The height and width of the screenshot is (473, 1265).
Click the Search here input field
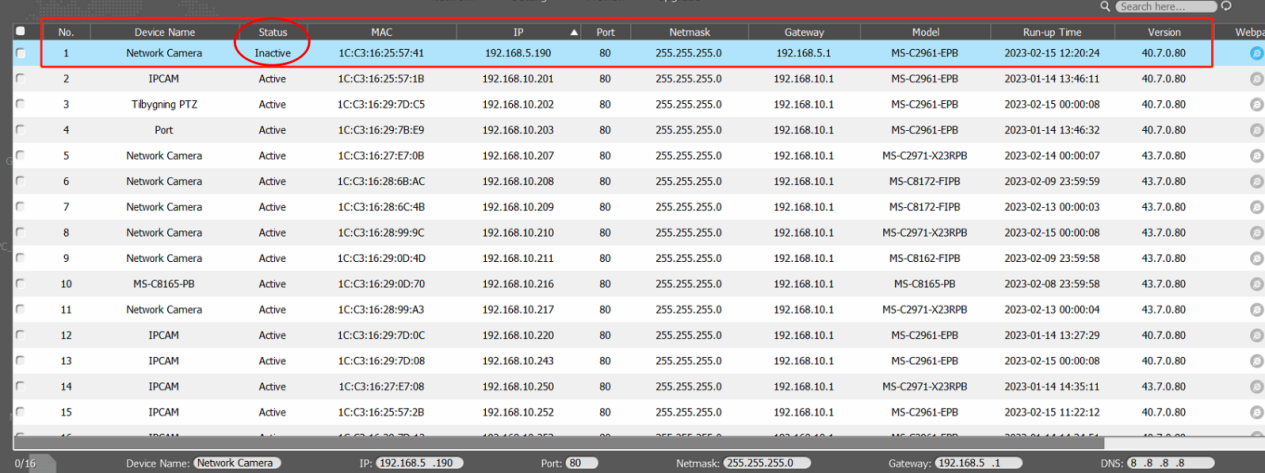(x=1165, y=6)
